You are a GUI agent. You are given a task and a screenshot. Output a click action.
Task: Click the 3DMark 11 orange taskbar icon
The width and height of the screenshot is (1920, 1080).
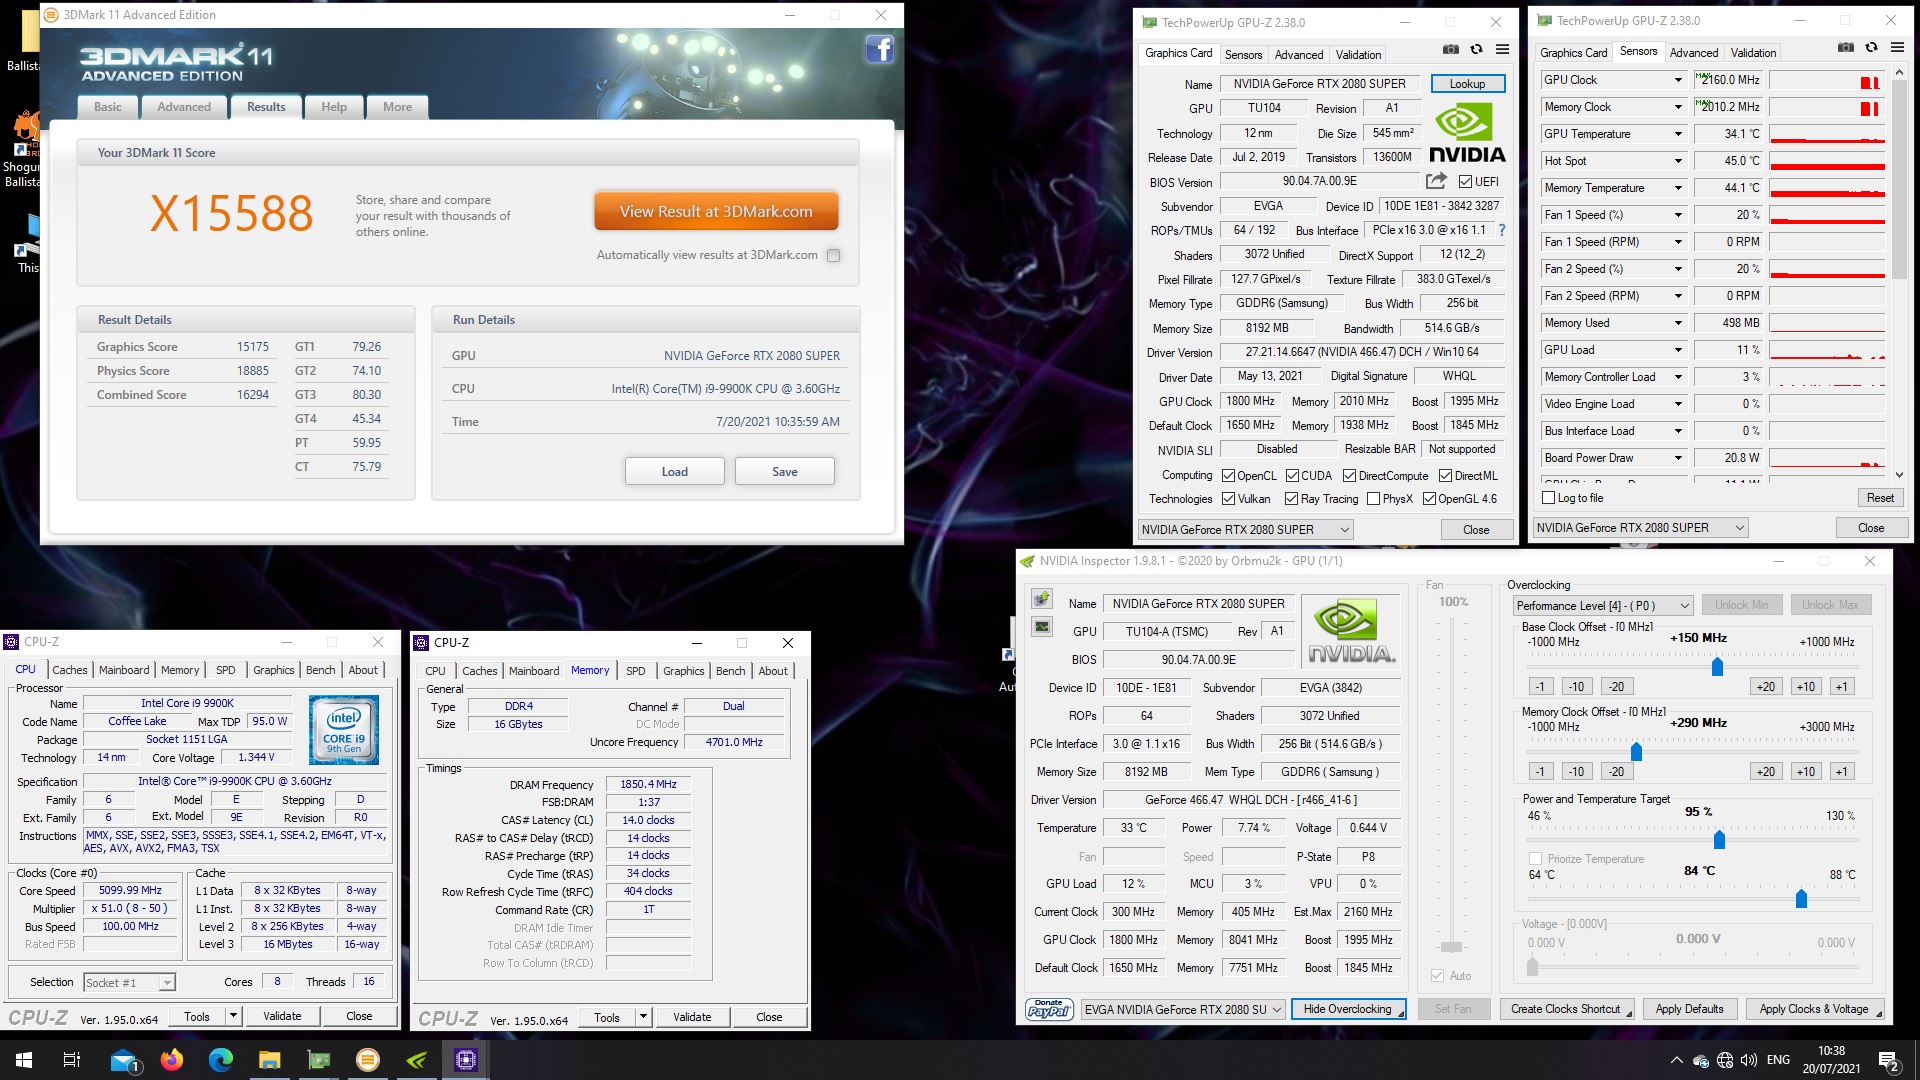click(368, 1060)
